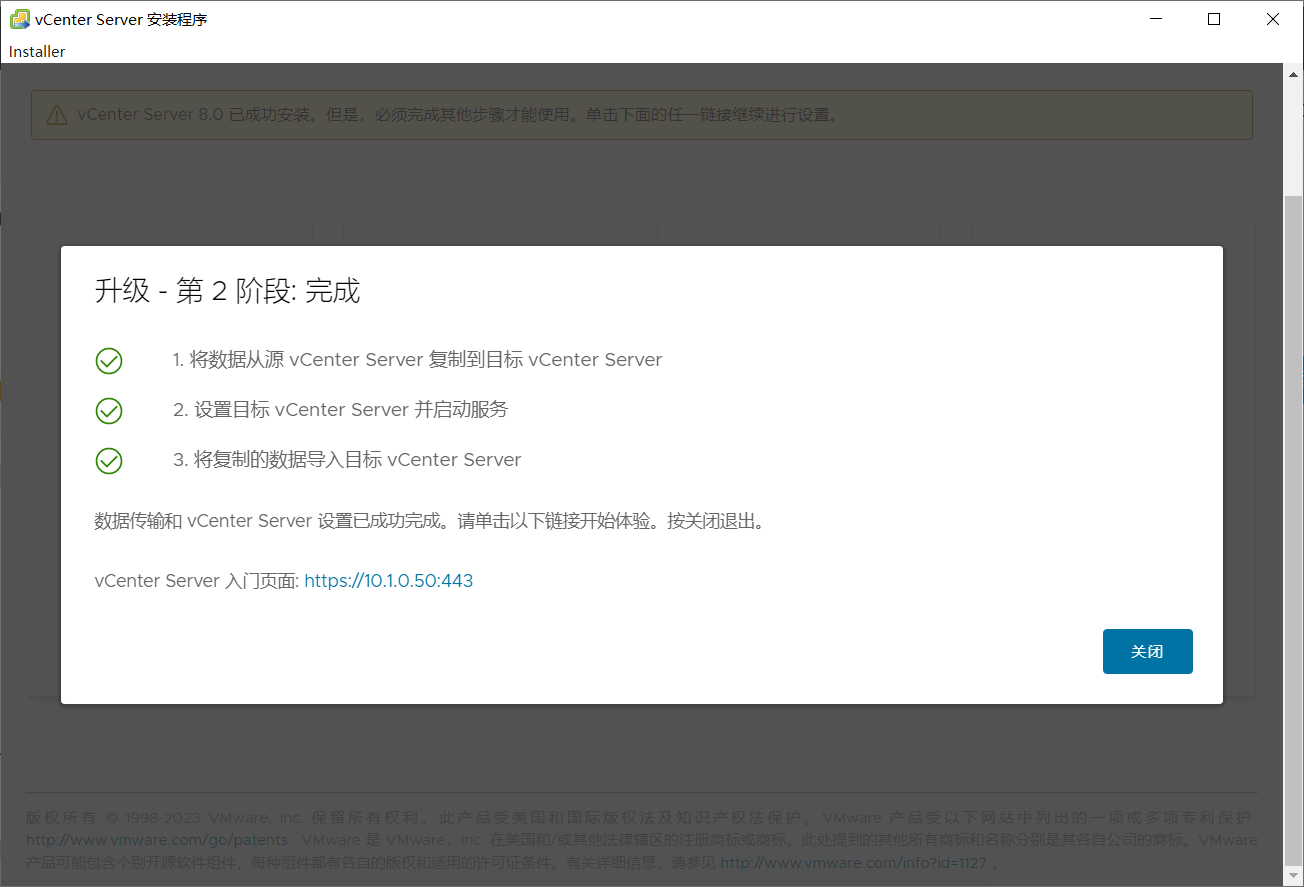
Task: Minimize the installer window
Action: pos(1156,18)
